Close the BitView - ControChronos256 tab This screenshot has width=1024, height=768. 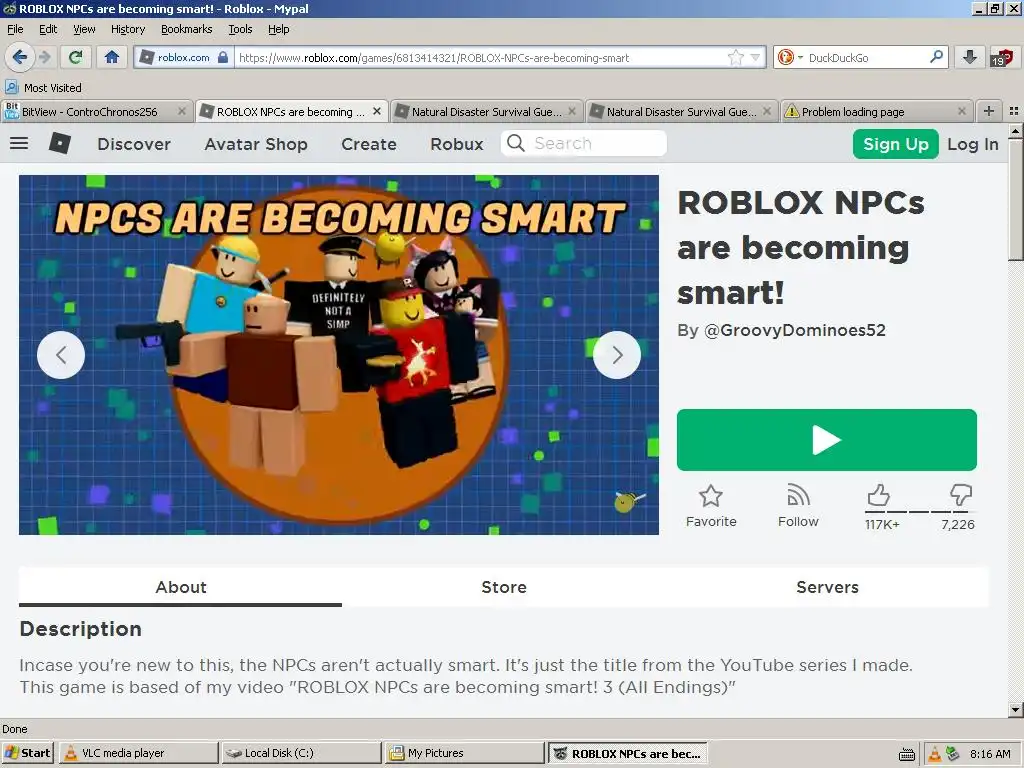coord(182,112)
